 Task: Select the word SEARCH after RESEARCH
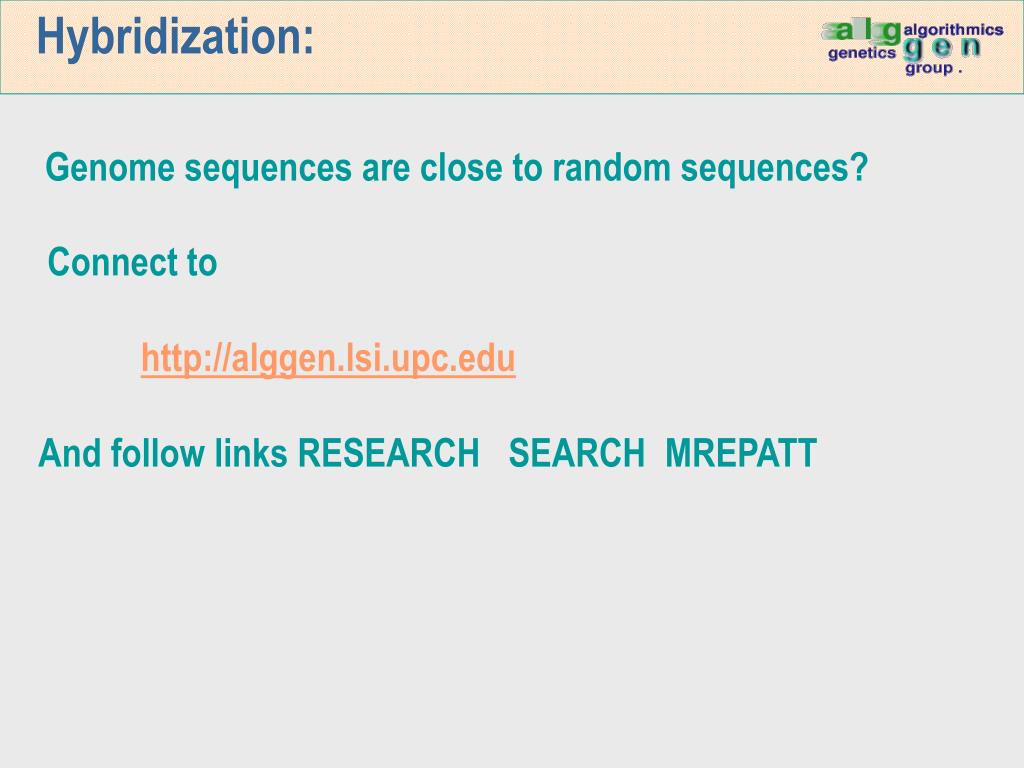coord(577,453)
